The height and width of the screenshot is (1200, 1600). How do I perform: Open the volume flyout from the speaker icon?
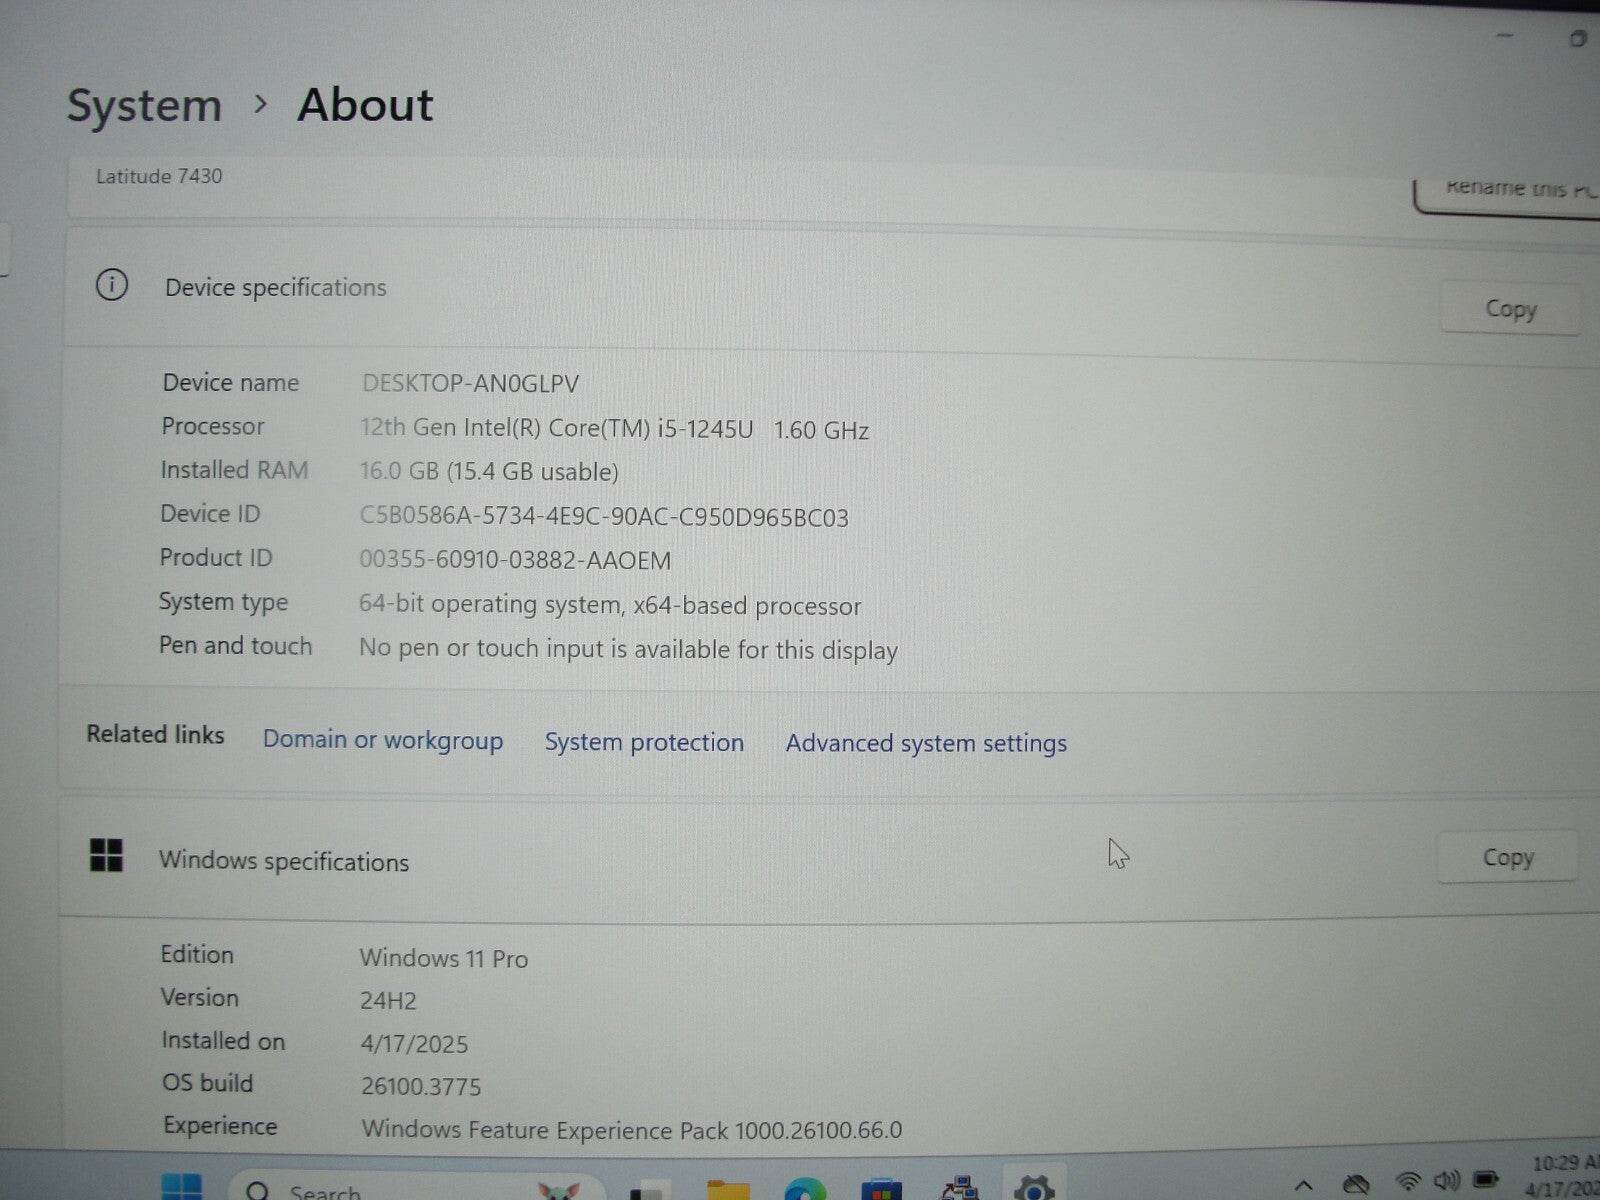pos(1448,1183)
